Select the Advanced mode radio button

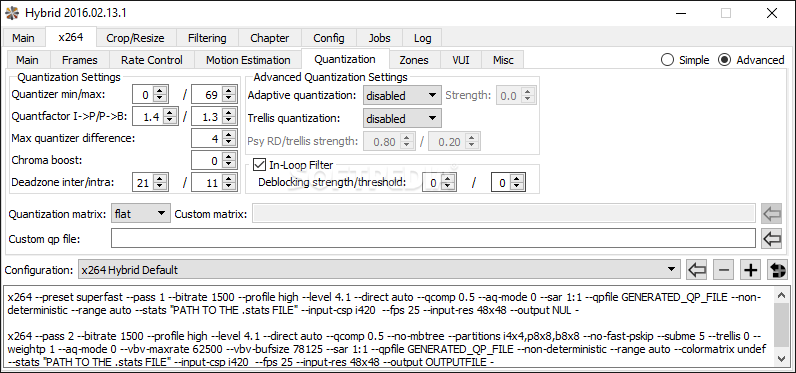pyautogui.click(x=724, y=60)
